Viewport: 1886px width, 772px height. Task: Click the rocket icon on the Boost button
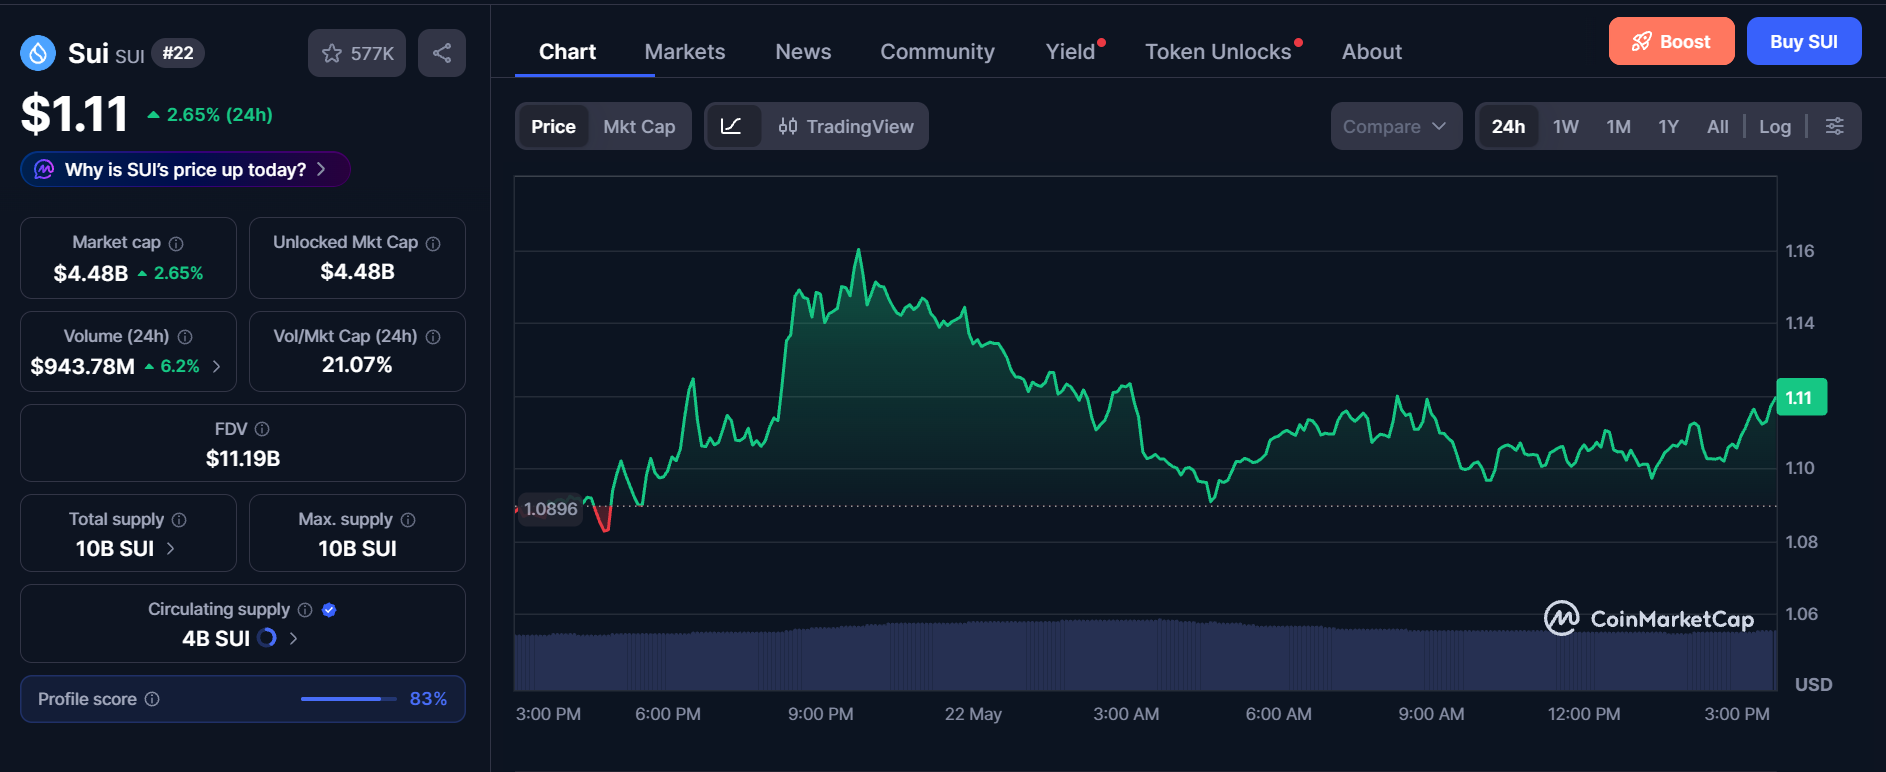(1642, 41)
